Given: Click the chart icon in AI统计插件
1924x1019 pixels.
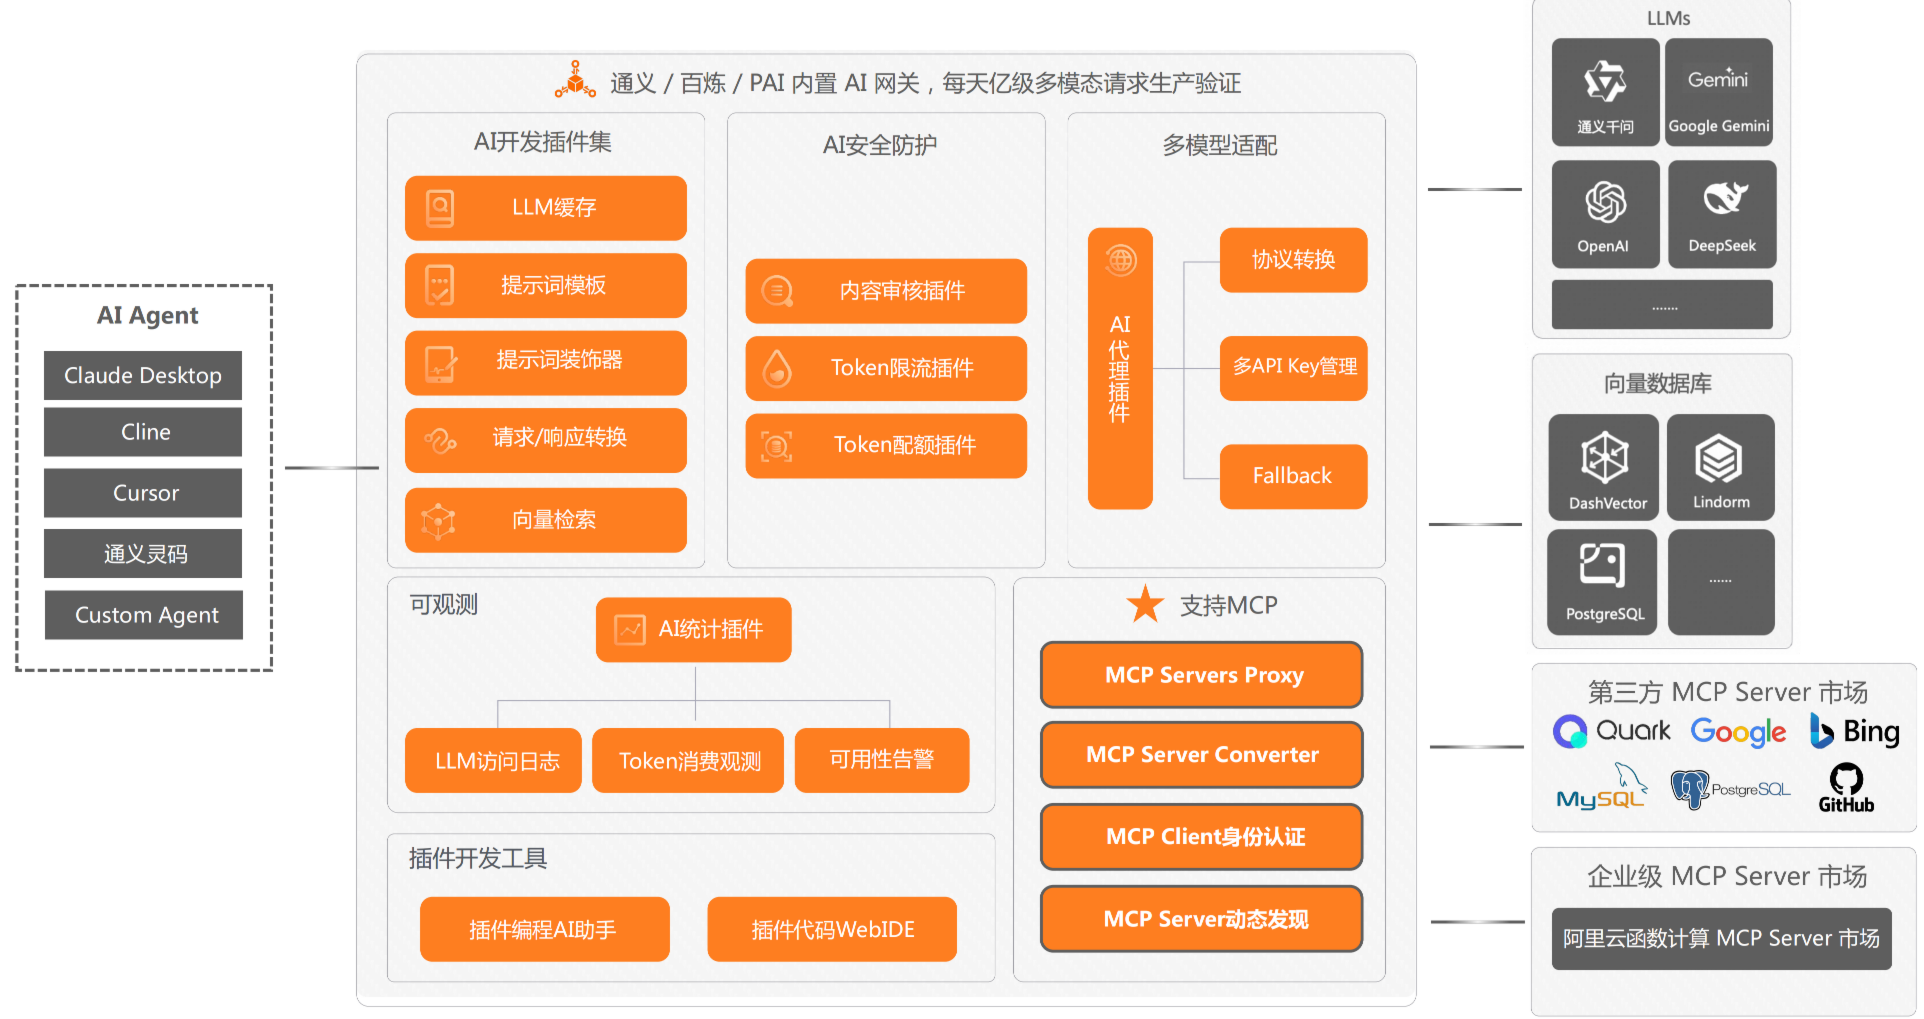Looking at the screenshot, I should pos(630,630).
